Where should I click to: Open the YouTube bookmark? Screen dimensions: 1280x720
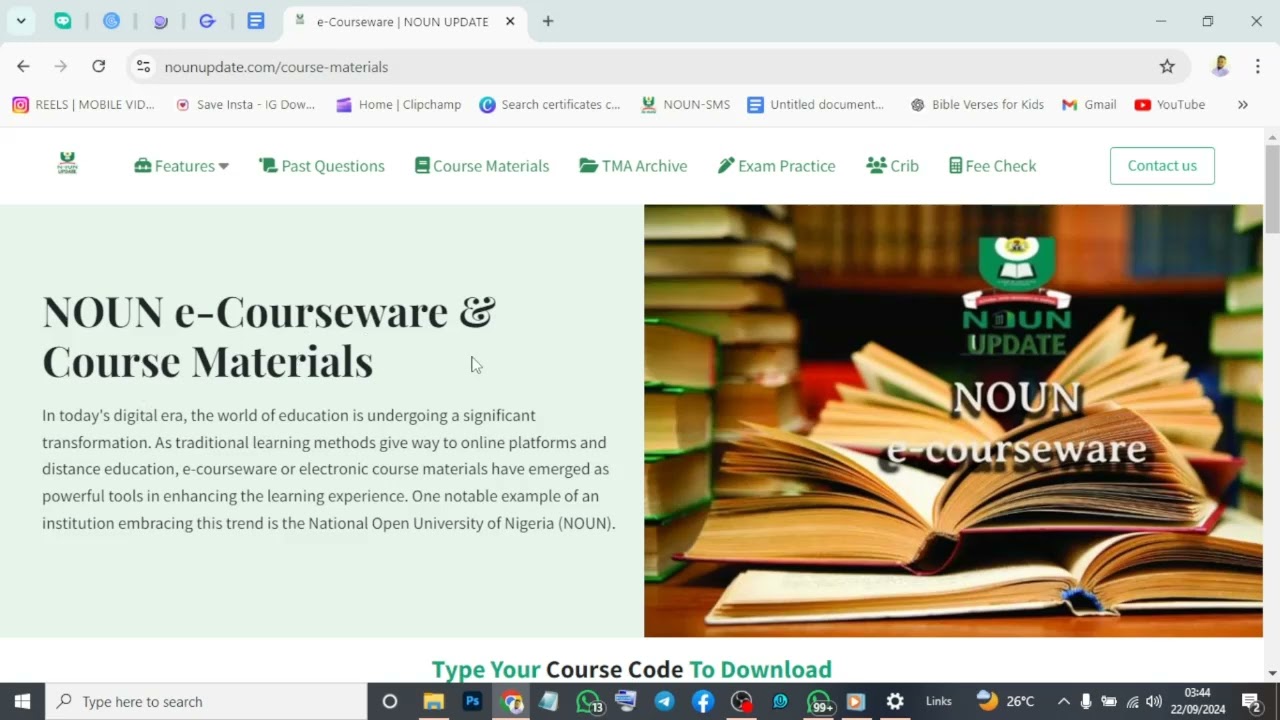[x=1170, y=104]
